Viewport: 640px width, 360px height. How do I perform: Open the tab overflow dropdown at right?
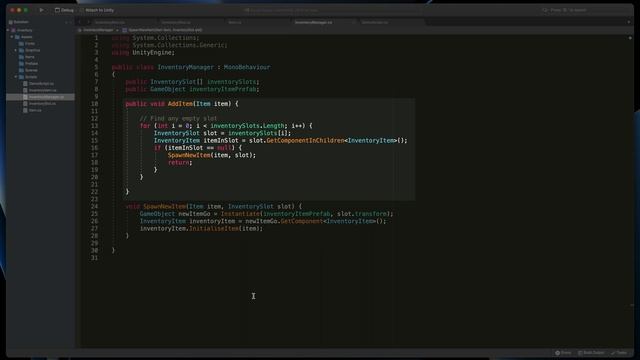(x=629, y=22)
